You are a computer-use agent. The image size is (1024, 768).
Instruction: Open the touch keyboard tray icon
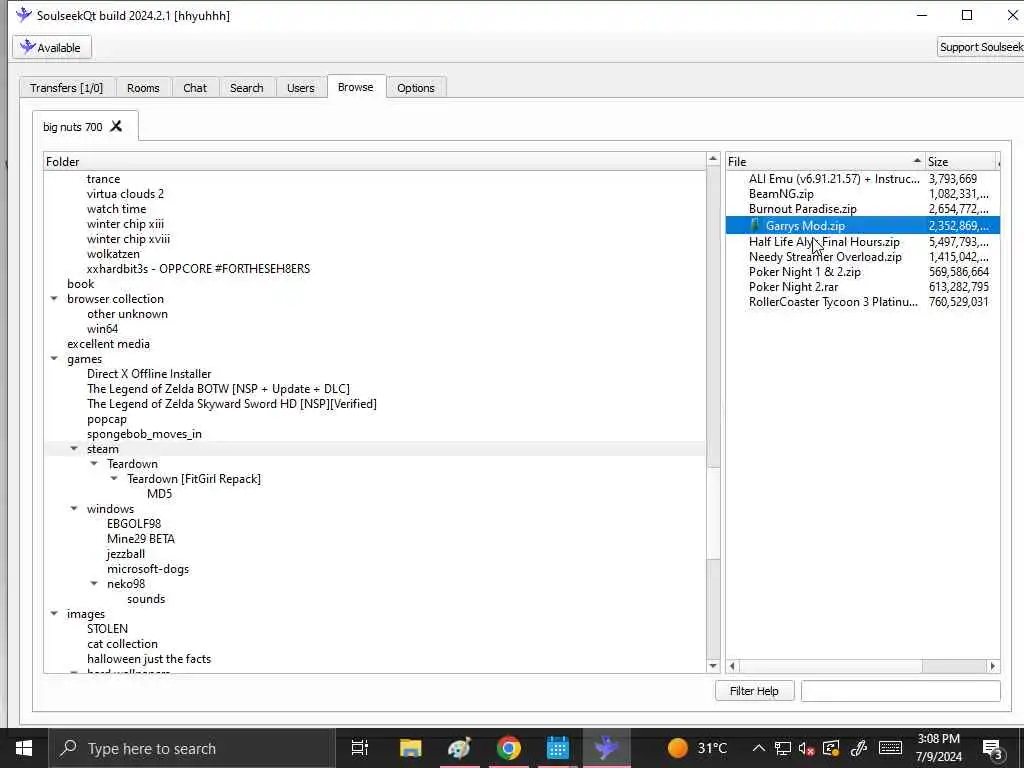point(890,748)
